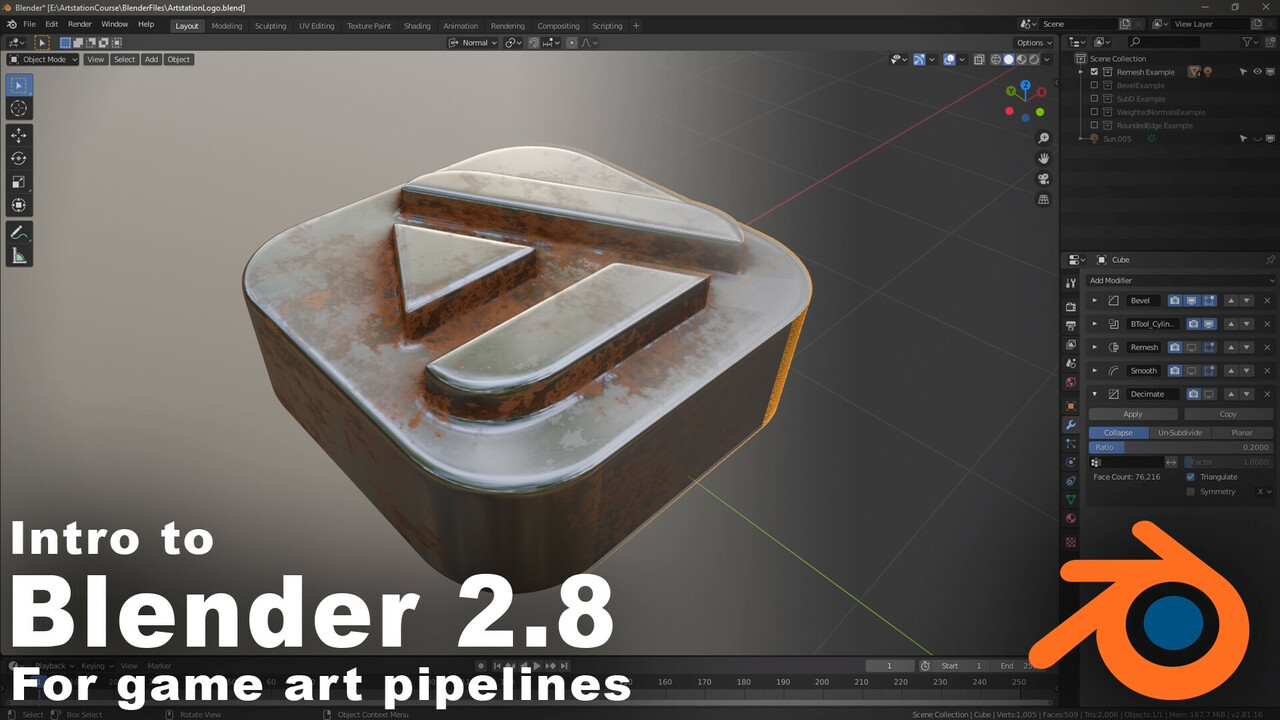Open the Output properties tab
Image resolution: width=1280 pixels, height=720 pixels.
coord(1071,325)
